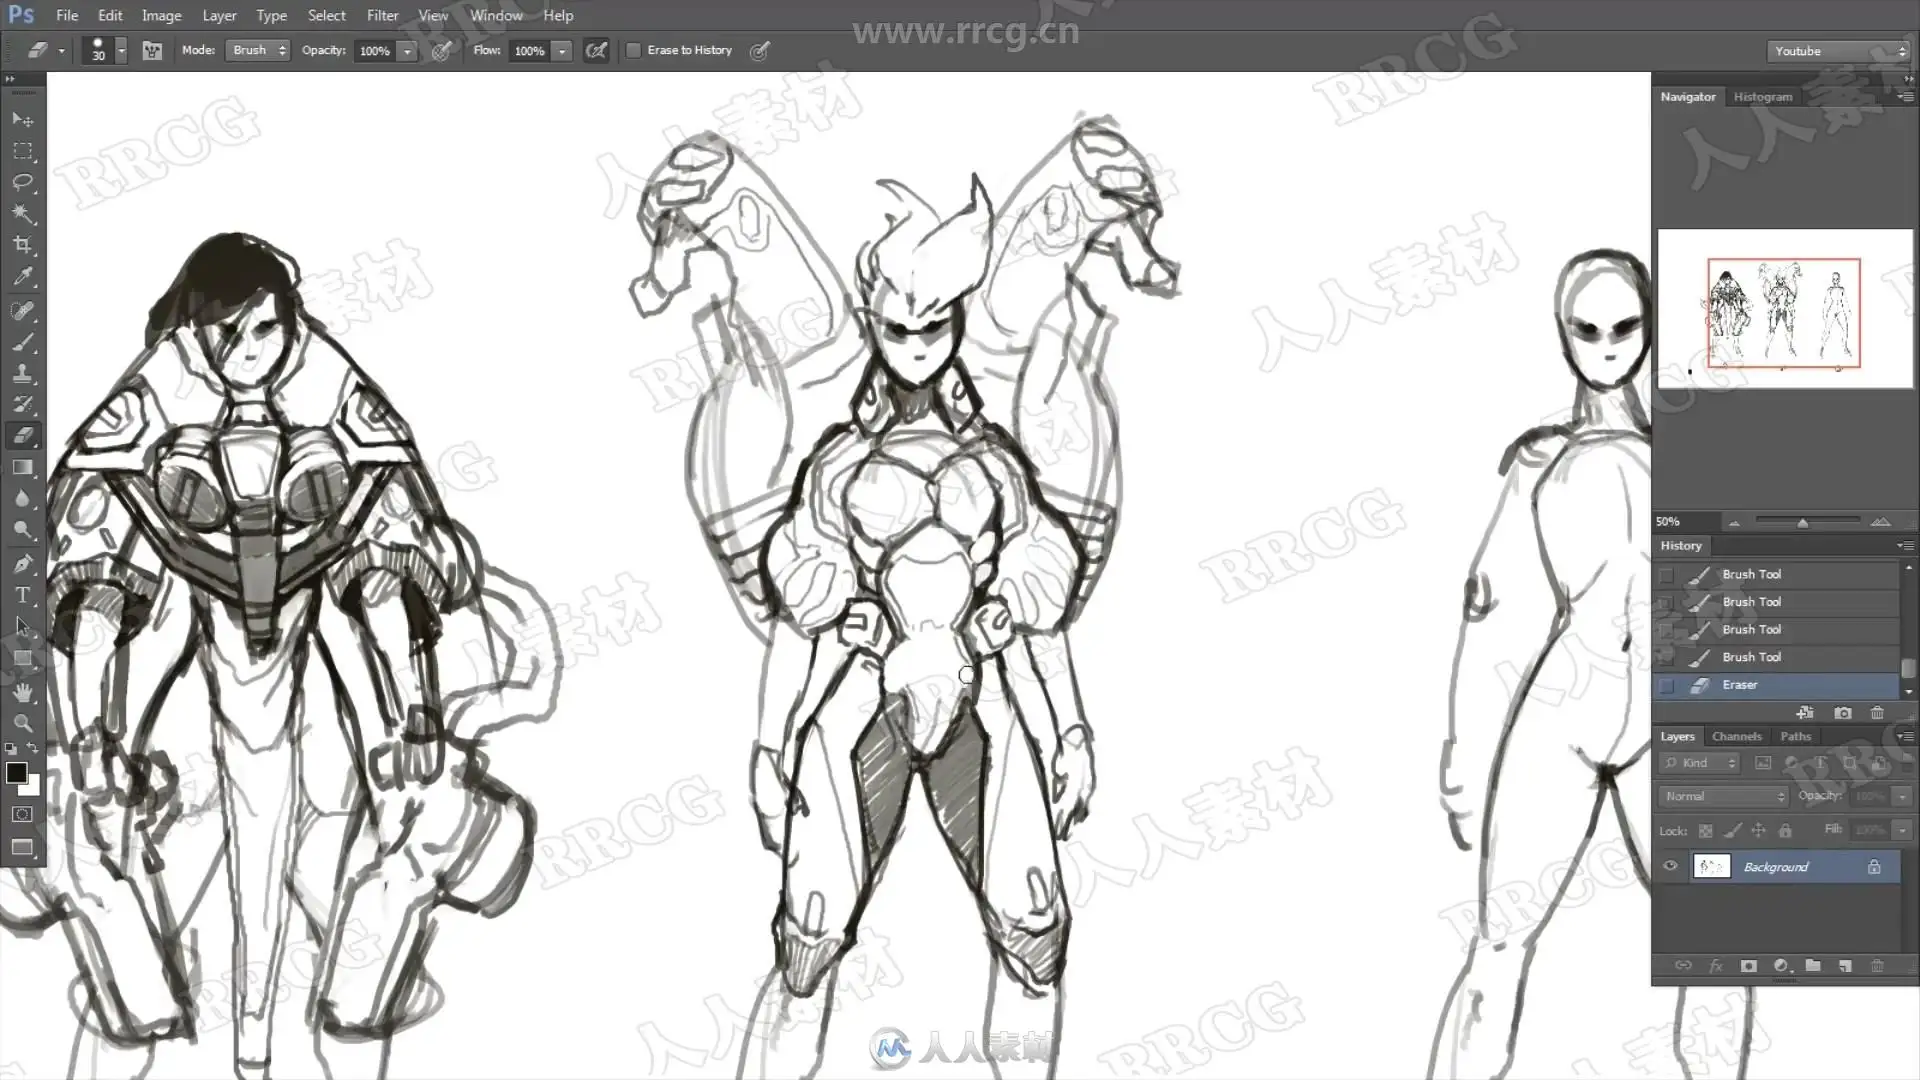Select the Lasso tool
The width and height of the screenshot is (1920, 1080).
22,182
